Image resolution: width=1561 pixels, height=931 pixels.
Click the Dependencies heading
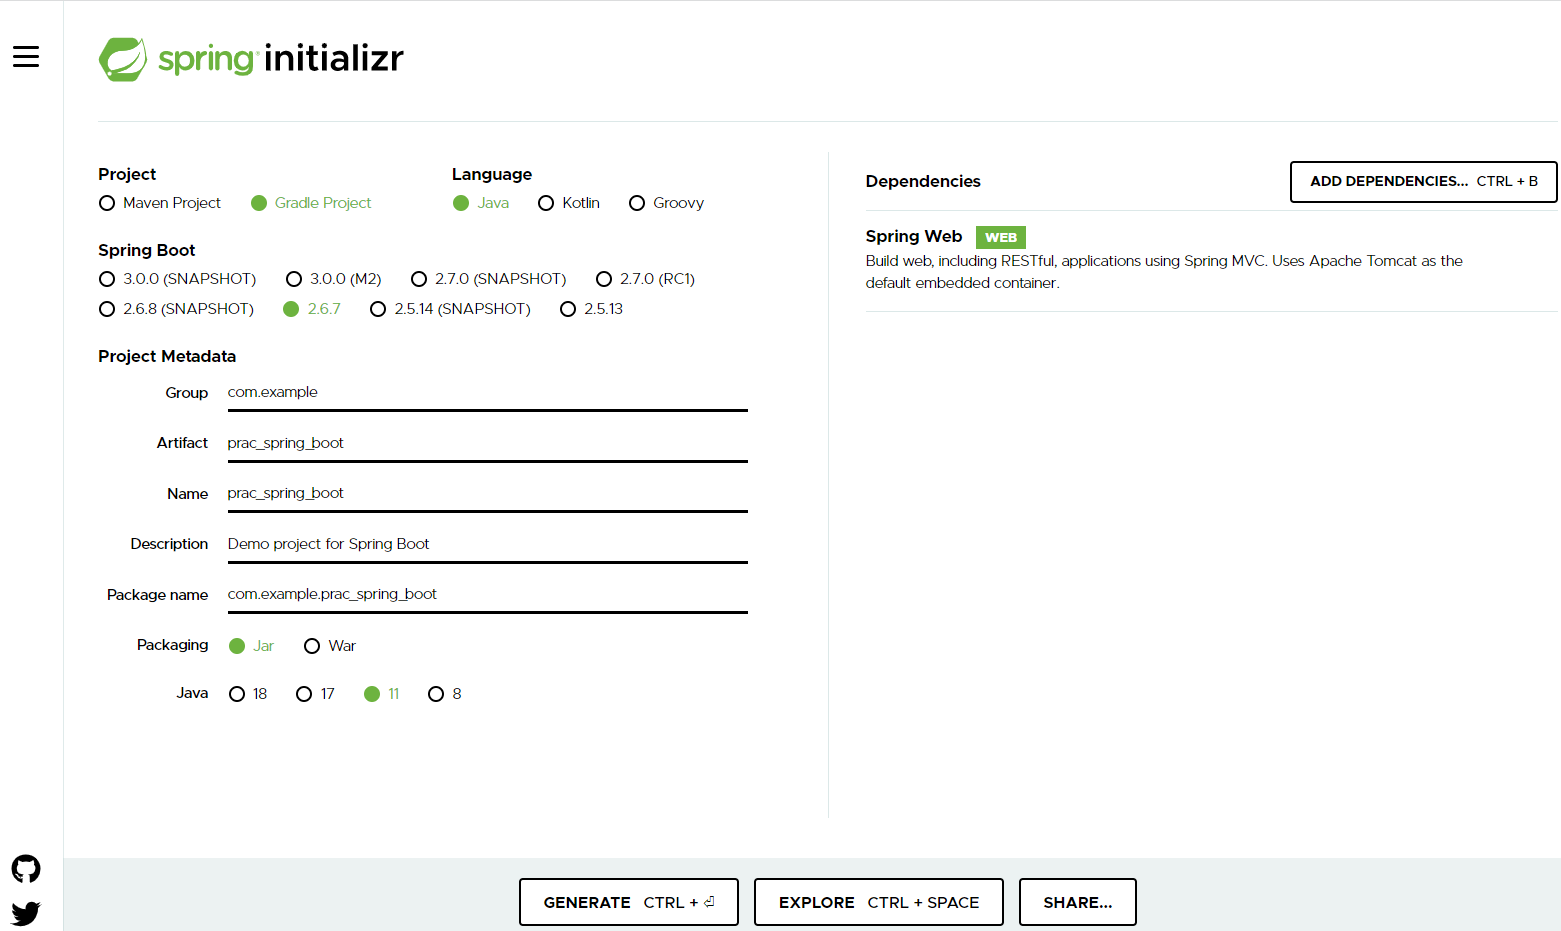923,181
